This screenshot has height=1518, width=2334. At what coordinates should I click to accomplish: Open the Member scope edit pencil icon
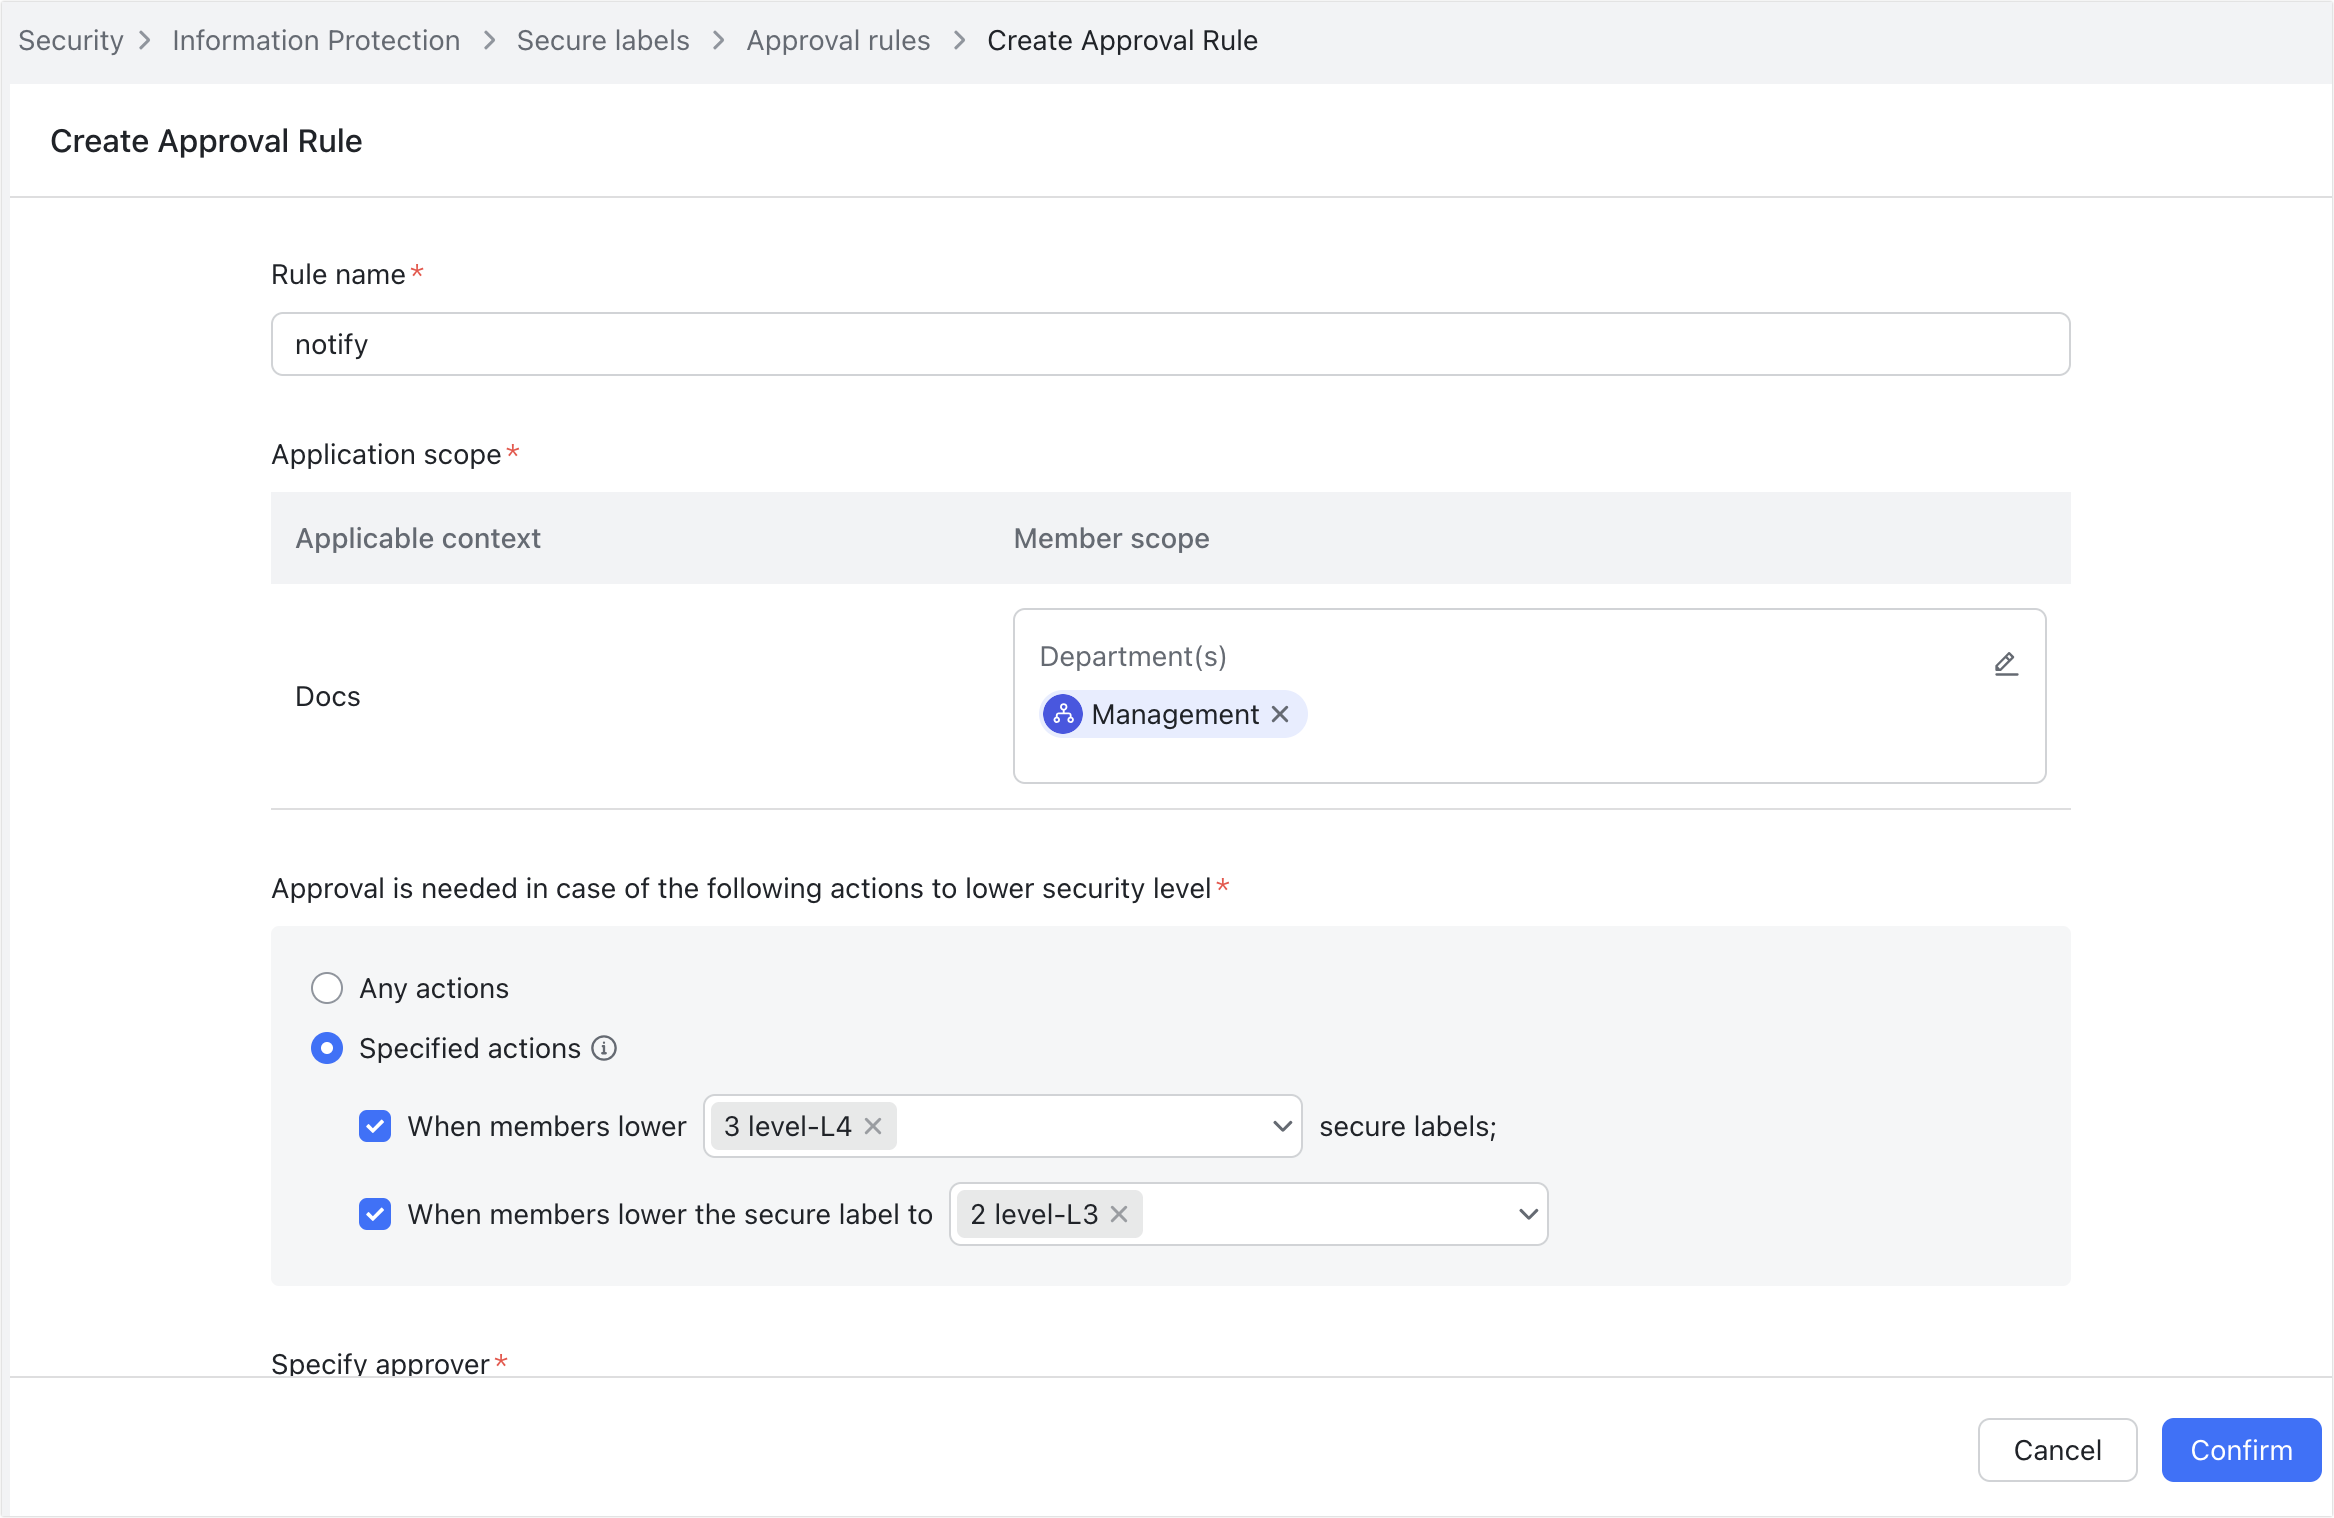point(2006,663)
